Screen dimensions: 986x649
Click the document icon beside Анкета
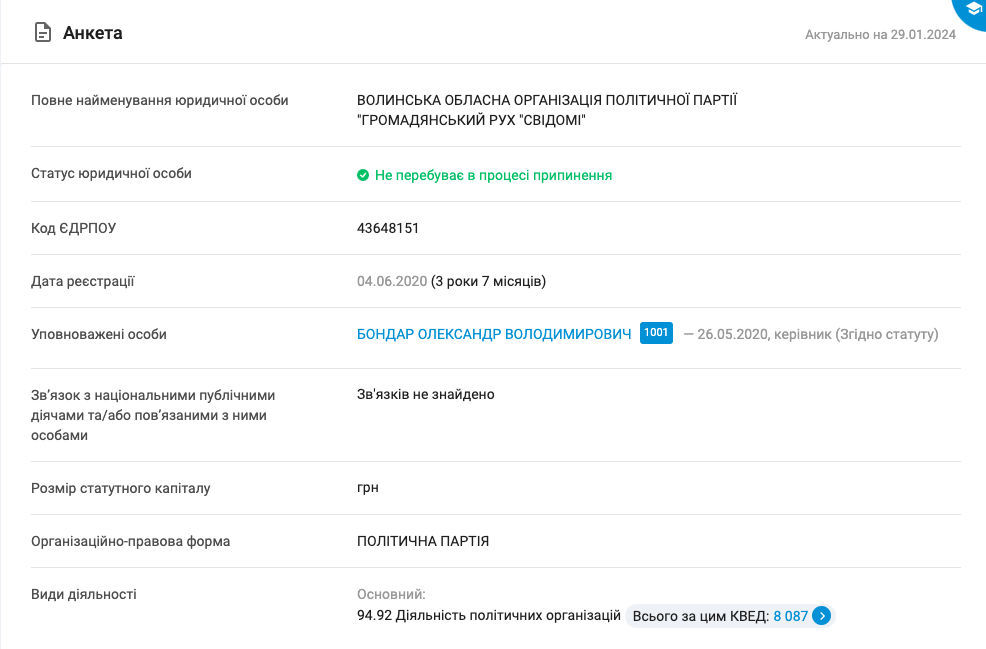click(43, 33)
